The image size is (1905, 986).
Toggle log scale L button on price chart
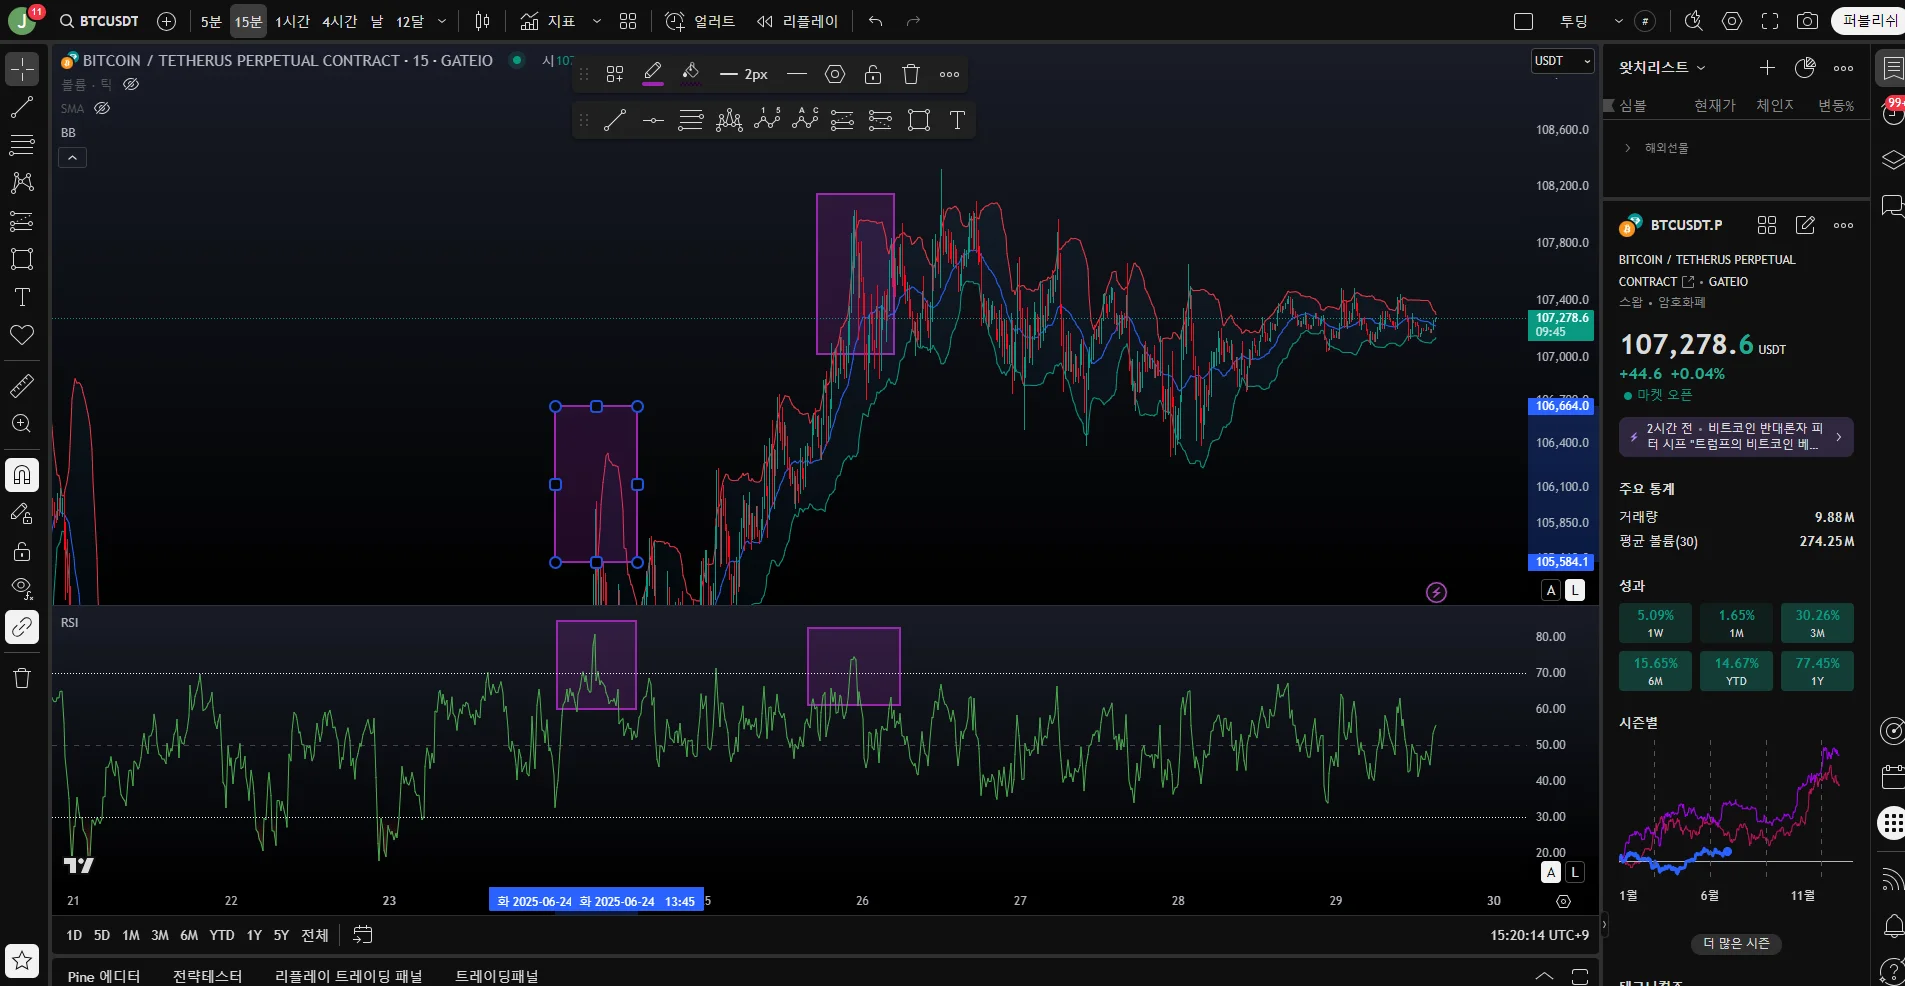click(1575, 590)
